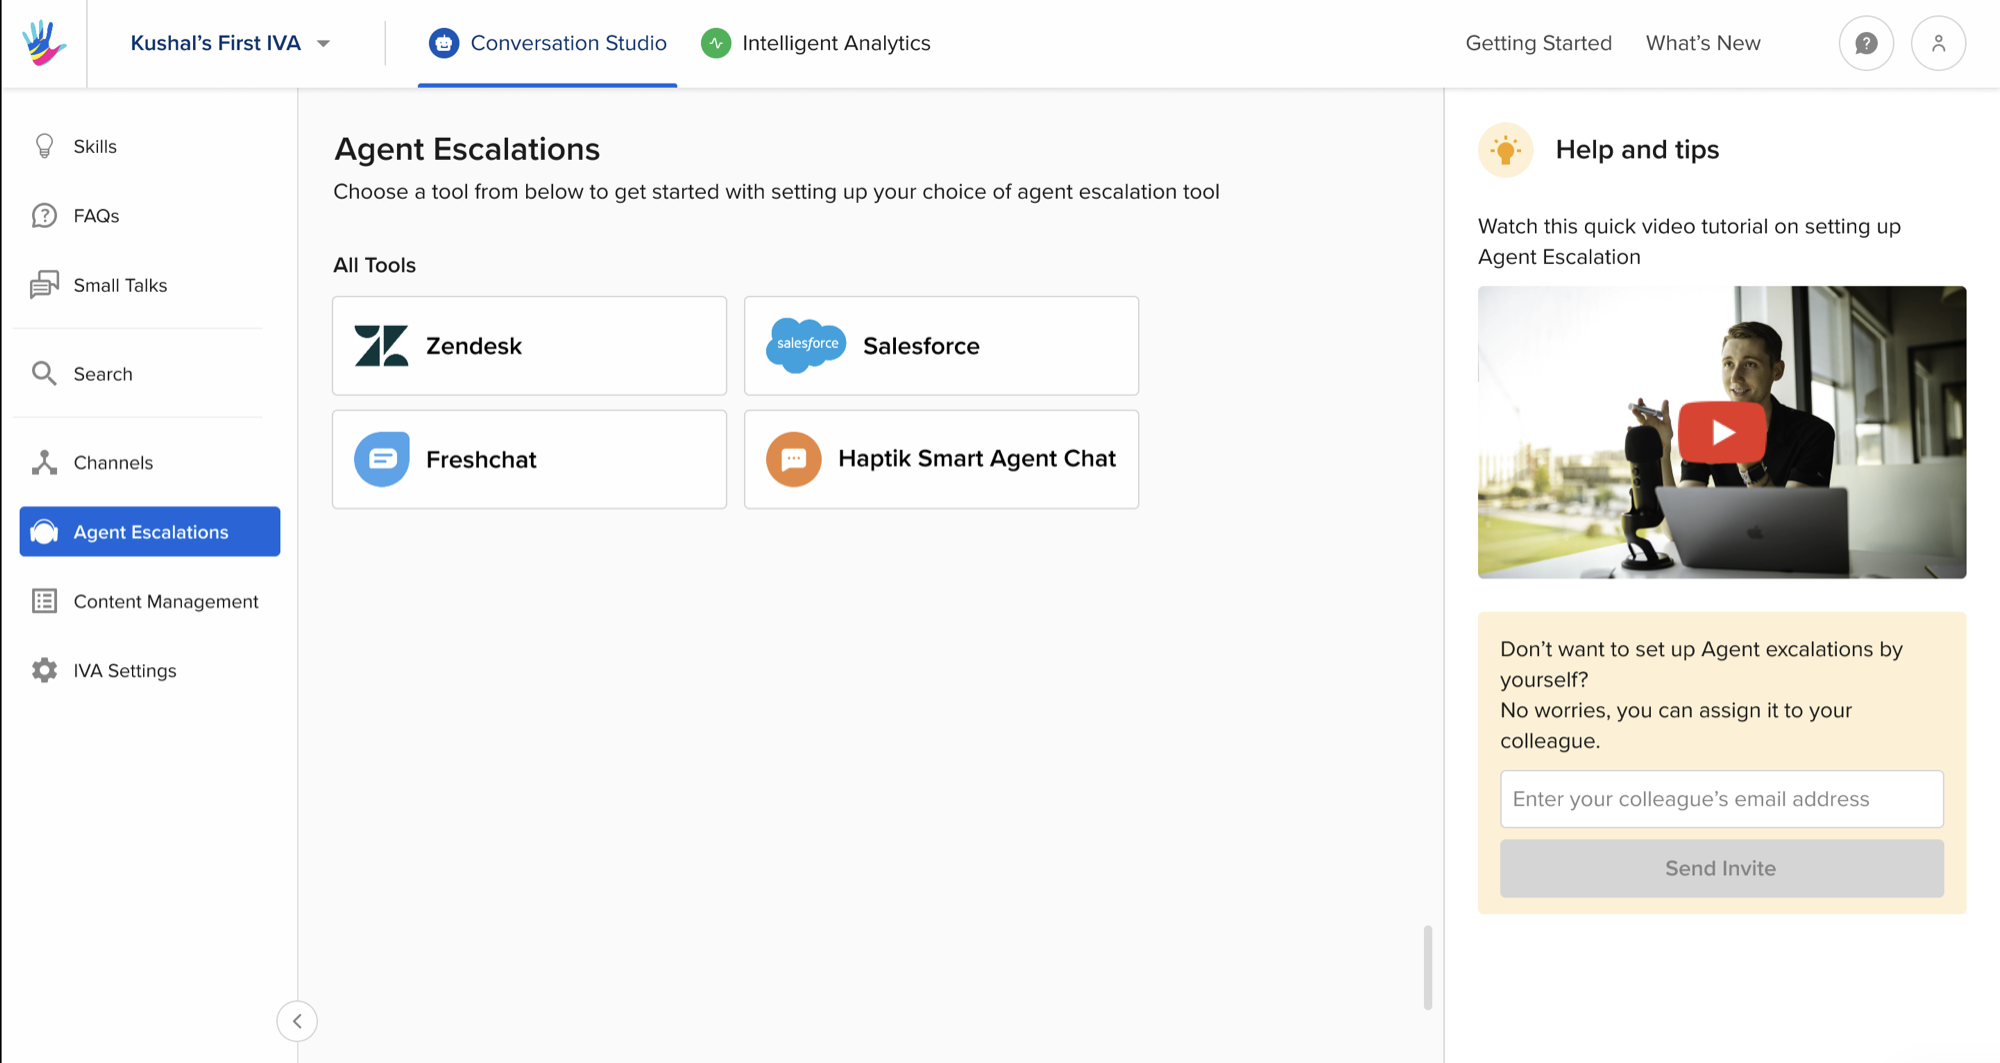The image size is (2000, 1063).
Task: Expand the Kushal's First IVA dropdown
Action: [x=322, y=43]
